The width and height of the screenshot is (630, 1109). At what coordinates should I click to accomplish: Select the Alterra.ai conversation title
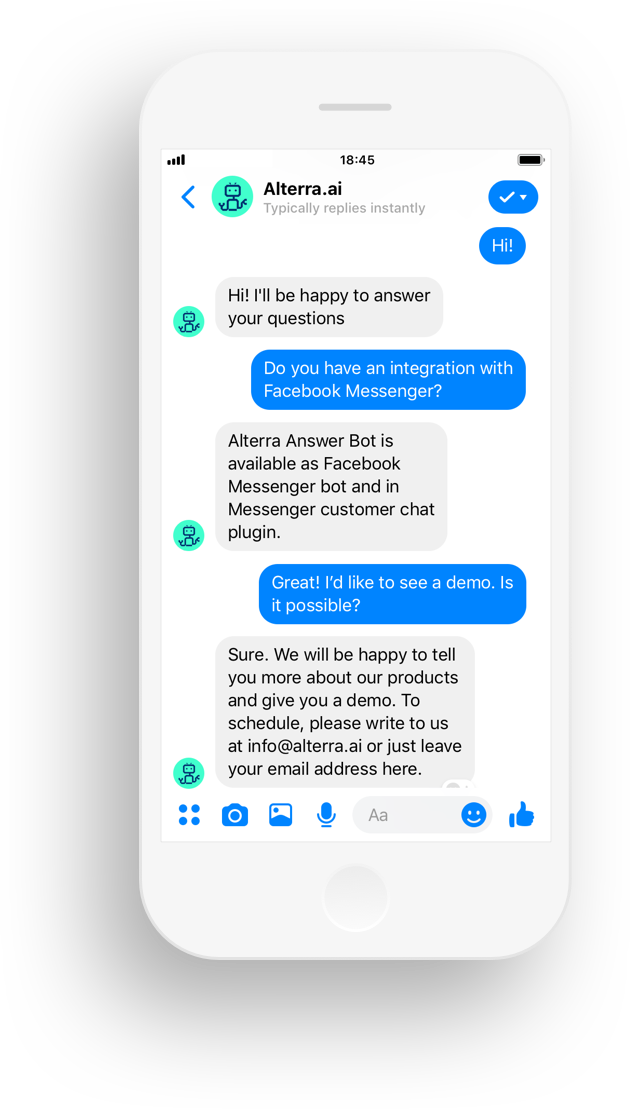[303, 188]
